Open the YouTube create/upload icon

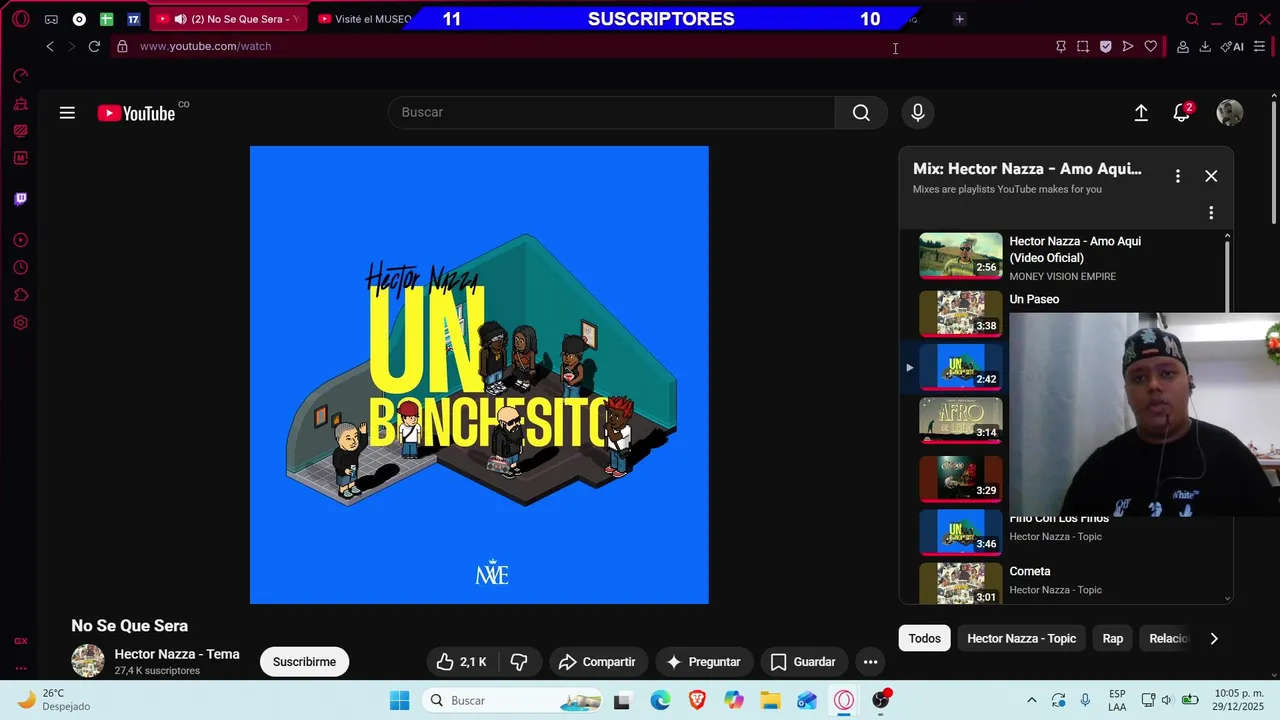(1141, 113)
